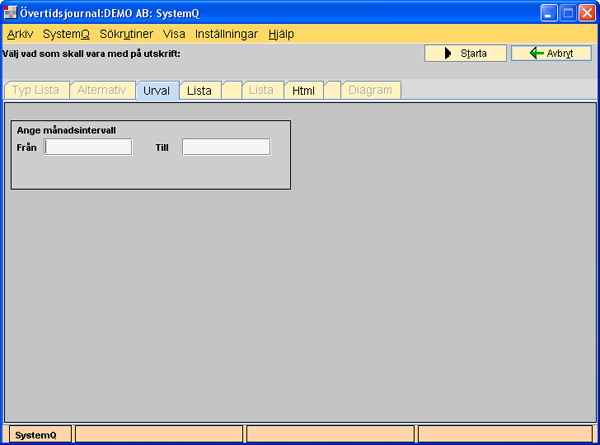Click the application icon in the title bar
This screenshot has width=600, height=445.
coord(12,13)
